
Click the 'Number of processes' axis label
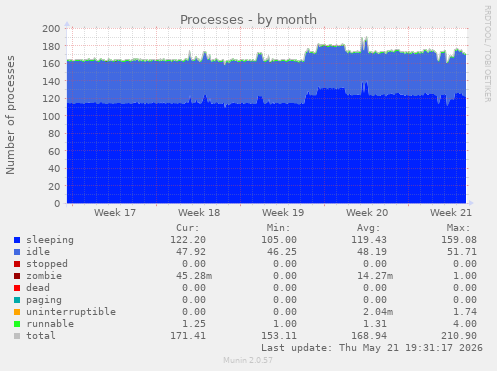pos(10,115)
